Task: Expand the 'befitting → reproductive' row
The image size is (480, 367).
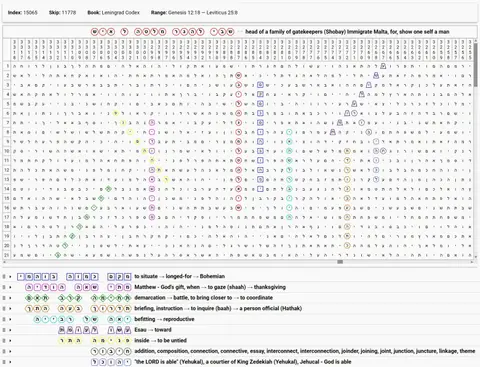Action: 10,319
